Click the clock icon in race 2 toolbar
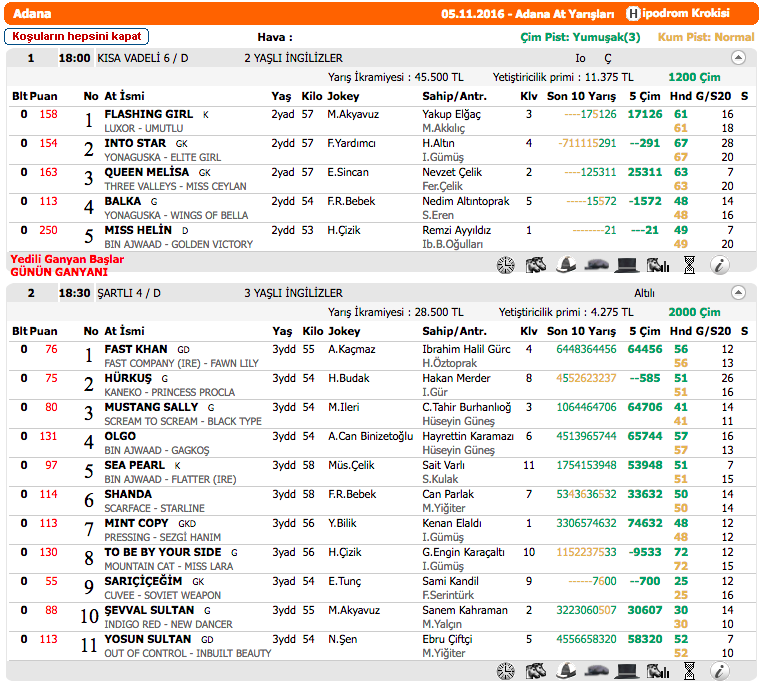Viewport: 767px width, 685px height. click(x=506, y=670)
